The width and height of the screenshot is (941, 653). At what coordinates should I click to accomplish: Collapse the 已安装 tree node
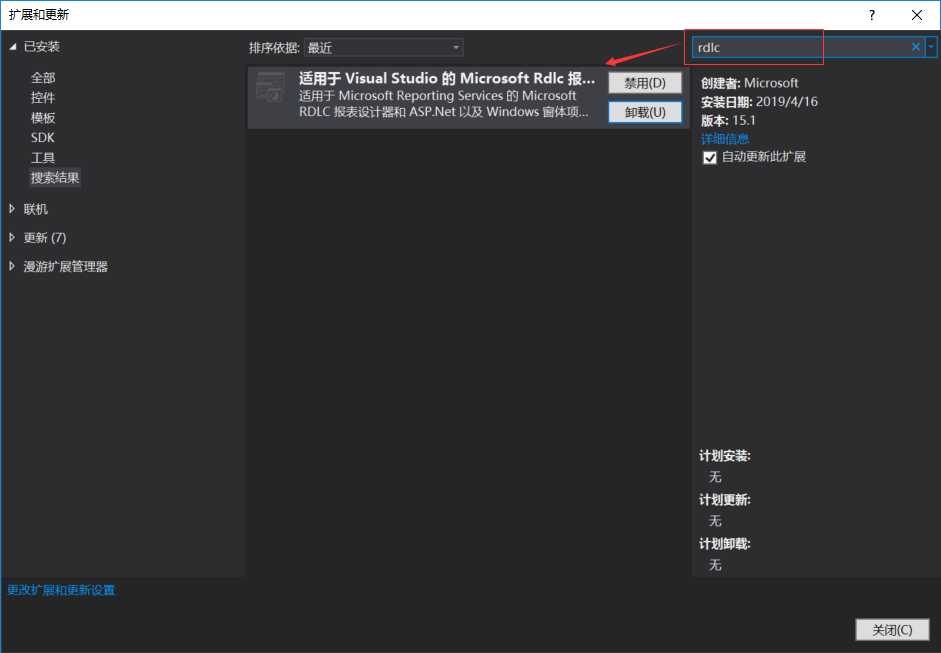pos(13,47)
